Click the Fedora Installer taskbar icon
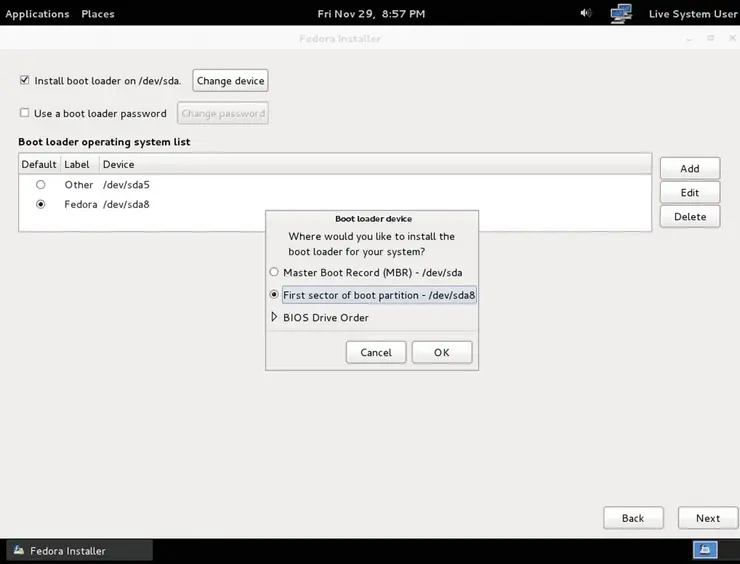The width and height of the screenshot is (740, 564). [20, 551]
